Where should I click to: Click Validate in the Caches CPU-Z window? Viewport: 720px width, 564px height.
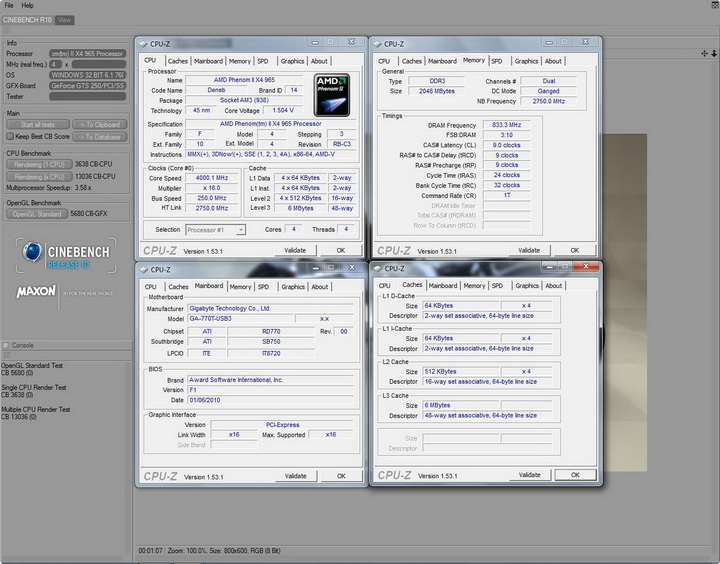tap(529, 475)
